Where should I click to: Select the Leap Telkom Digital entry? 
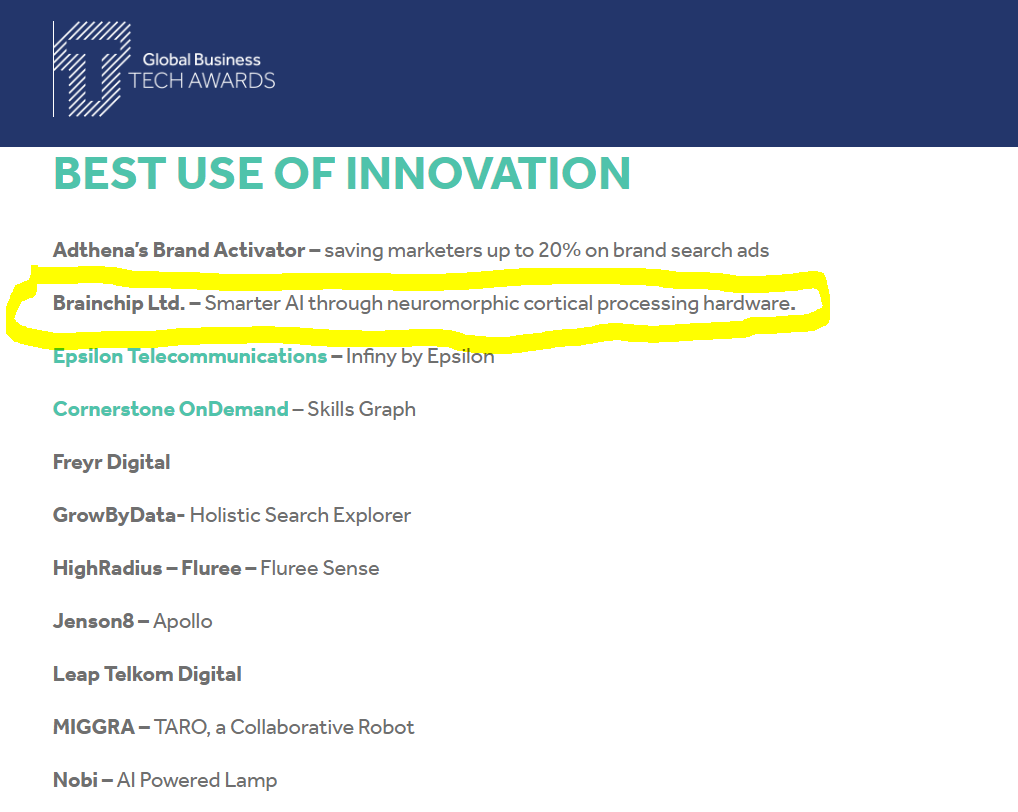point(146,674)
